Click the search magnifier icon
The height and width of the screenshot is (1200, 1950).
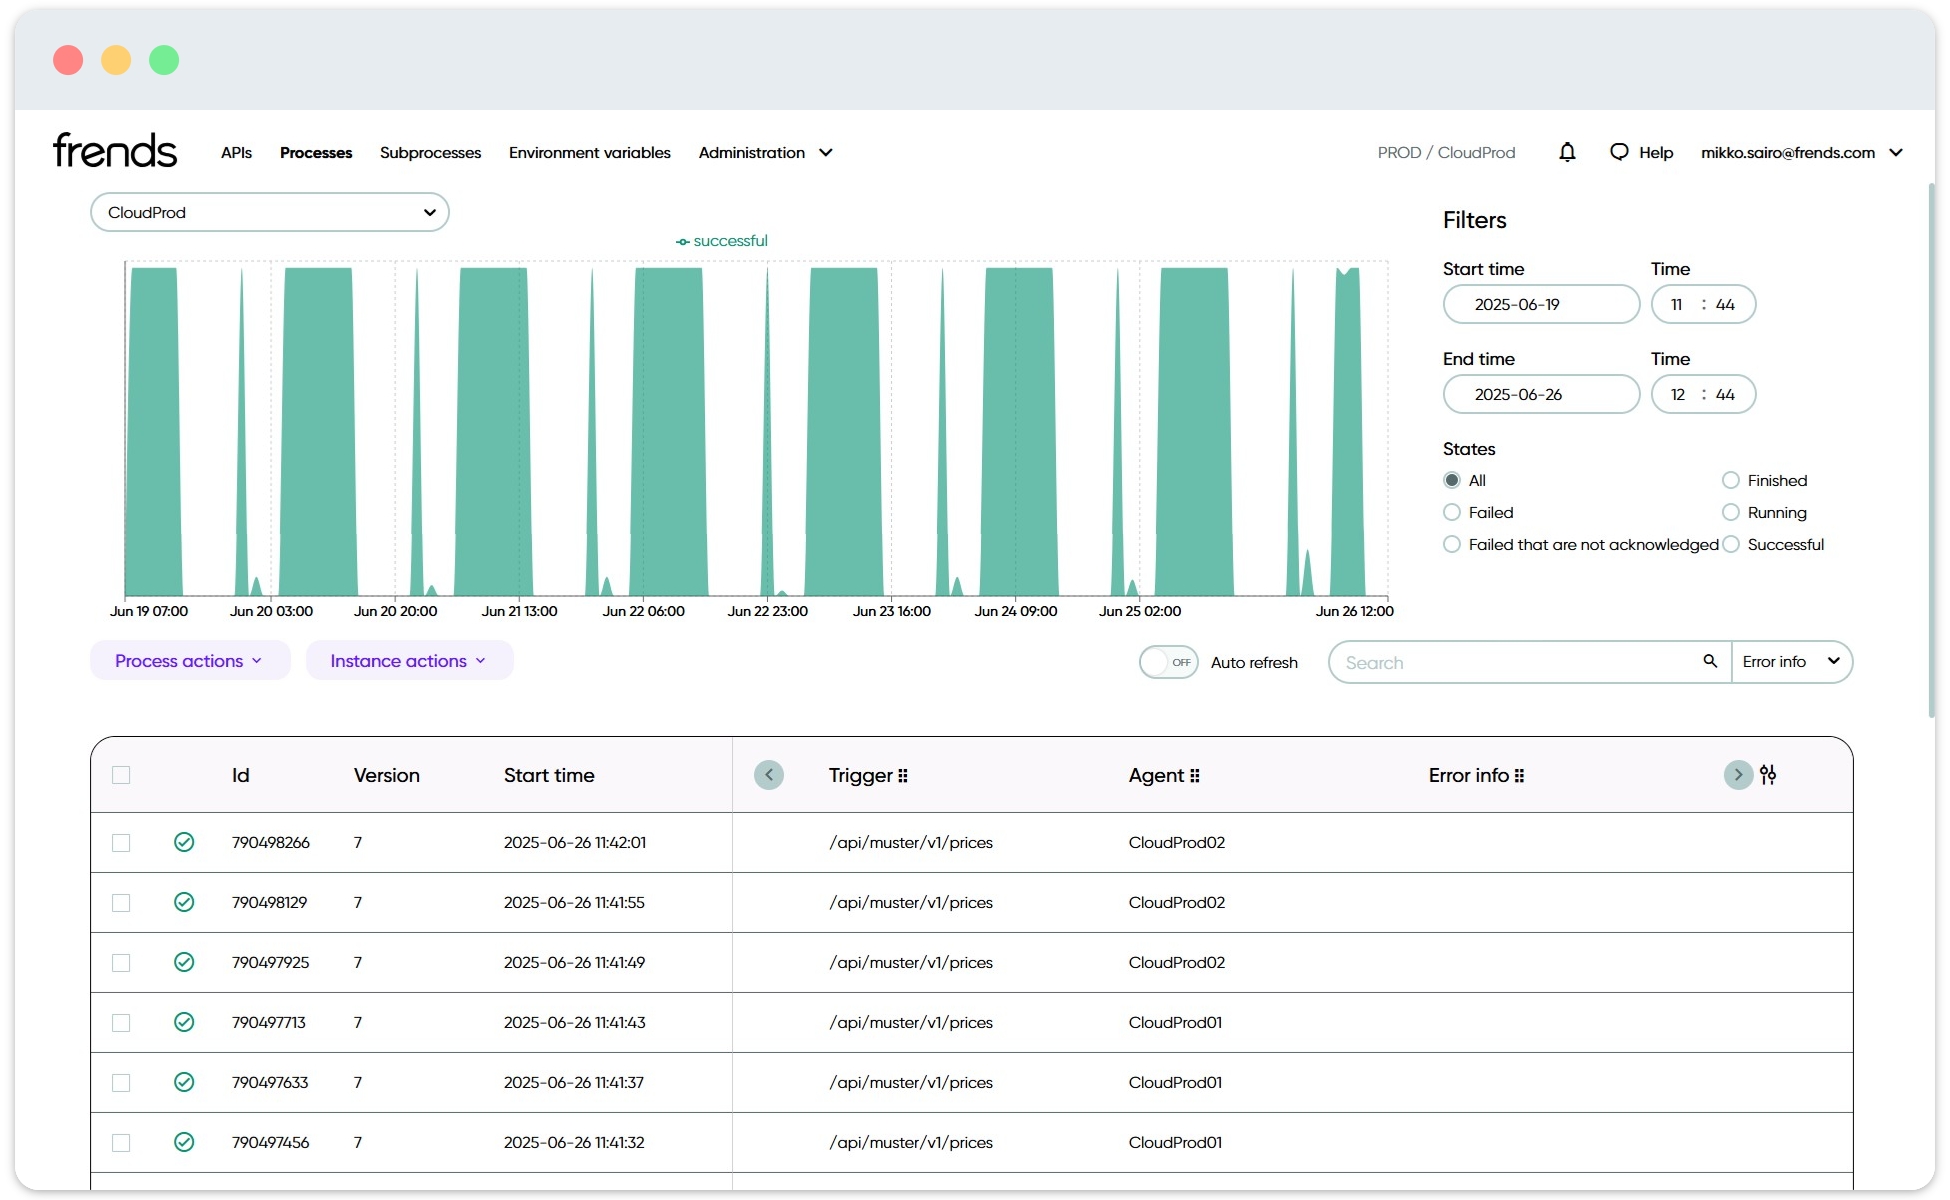(x=1709, y=662)
